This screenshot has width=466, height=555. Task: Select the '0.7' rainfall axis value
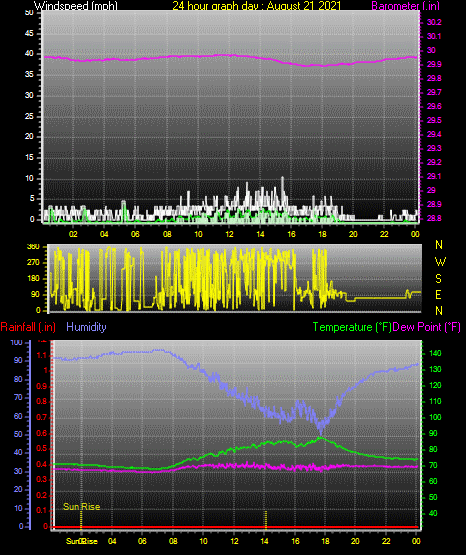tap(42, 417)
